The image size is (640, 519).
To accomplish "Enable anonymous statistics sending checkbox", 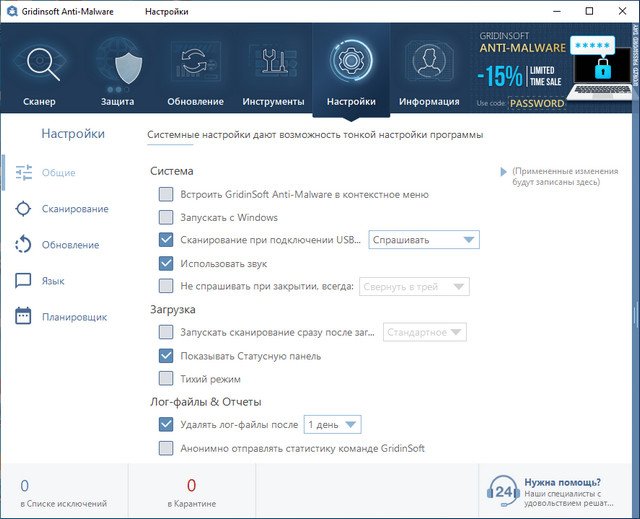I will pyautogui.click(x=166, y=448).
